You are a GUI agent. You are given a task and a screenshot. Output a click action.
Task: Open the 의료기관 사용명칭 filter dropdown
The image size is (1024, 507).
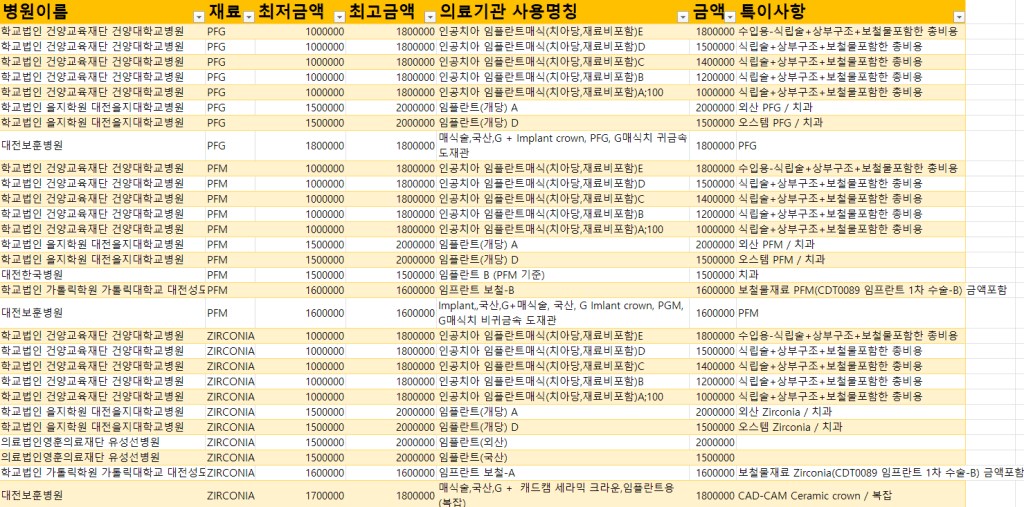tap(684, 18)
